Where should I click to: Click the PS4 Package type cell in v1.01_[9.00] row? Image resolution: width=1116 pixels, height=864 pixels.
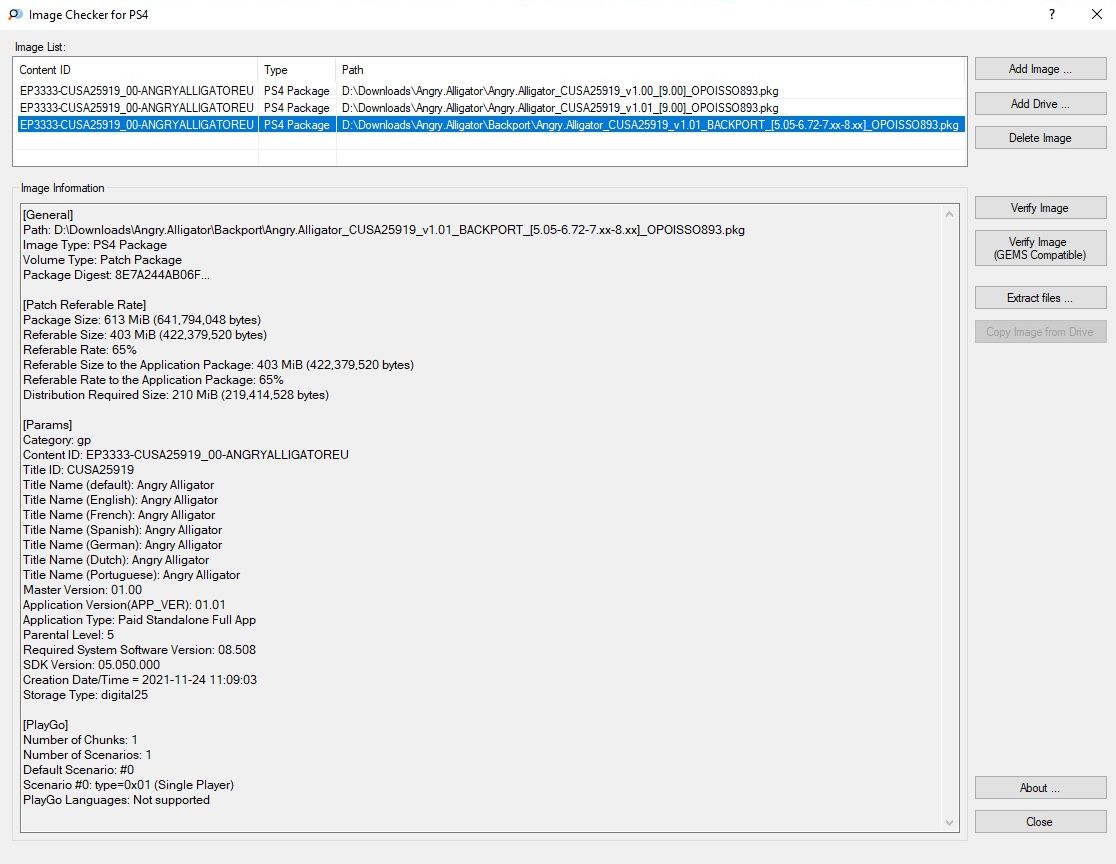coord(297,108)
